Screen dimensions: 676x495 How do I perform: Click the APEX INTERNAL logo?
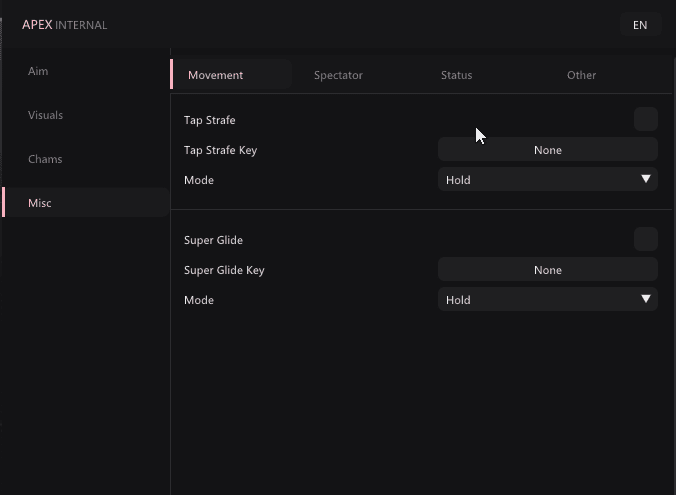click(65, 25)
